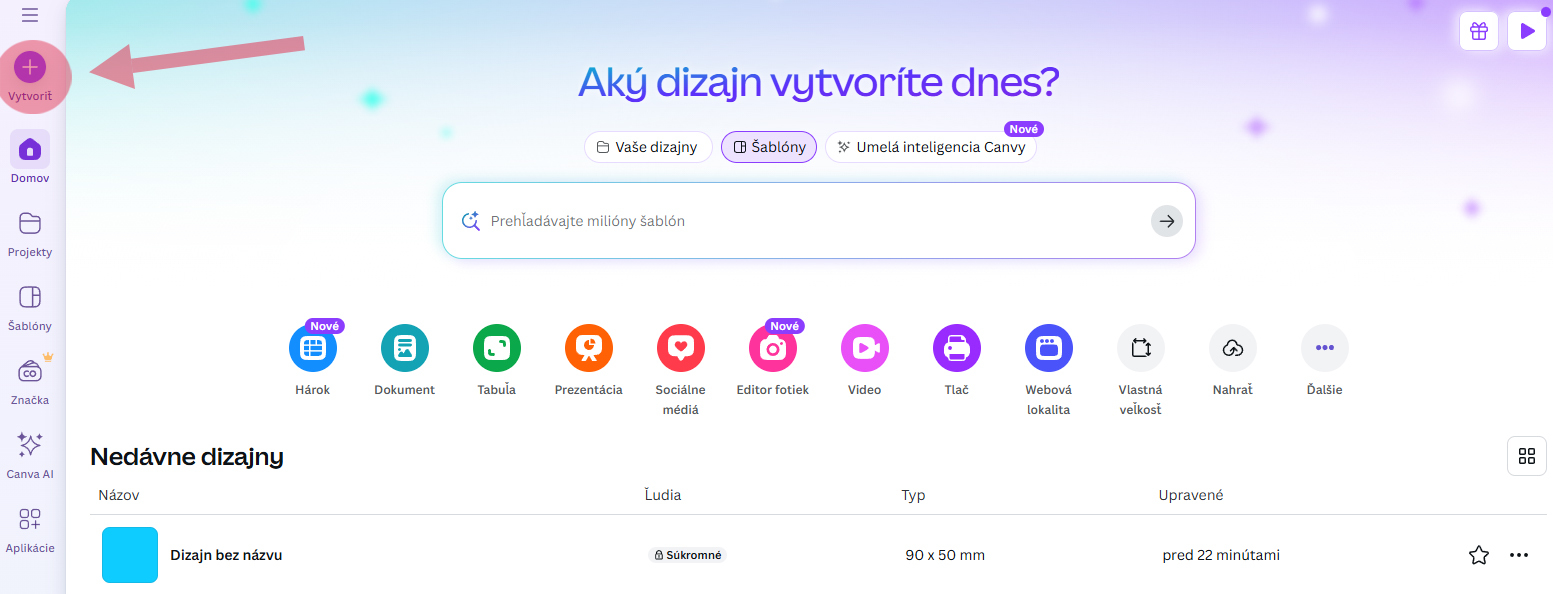
Task: Sort by Upravené column header
Action: tap(1191, 495)
